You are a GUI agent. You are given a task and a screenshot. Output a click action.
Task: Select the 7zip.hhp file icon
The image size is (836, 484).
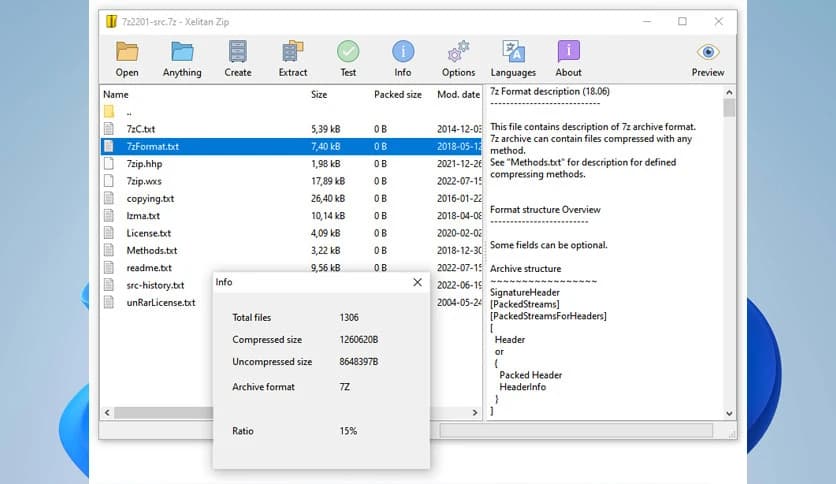109,163
